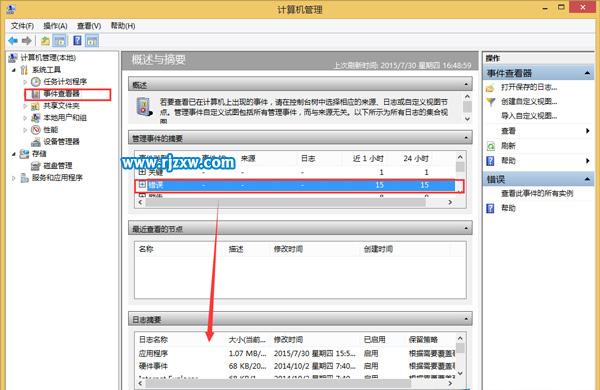Select 存储 in the tree
Screen dimensions: 600x390
coord(39,154)
